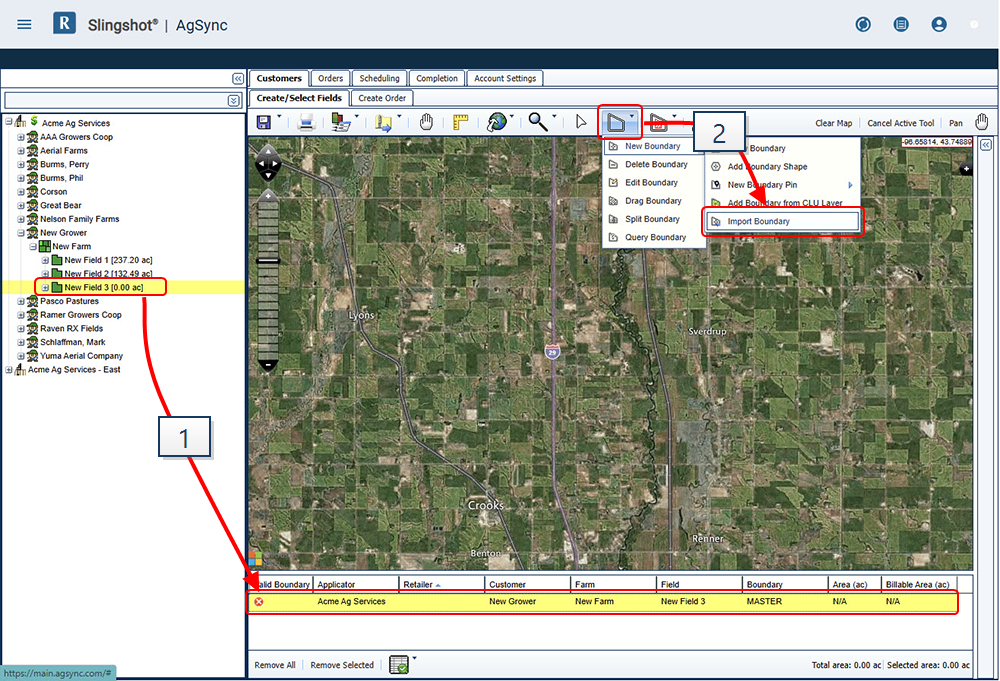Screen dimensions: 1000x681
Task: Click the globe map toolbar icon
Action: pyautogui.click(x=496, y=121)
